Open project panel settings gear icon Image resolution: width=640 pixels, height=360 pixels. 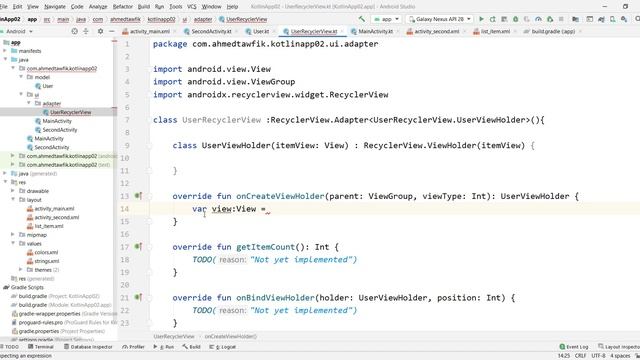100,31
